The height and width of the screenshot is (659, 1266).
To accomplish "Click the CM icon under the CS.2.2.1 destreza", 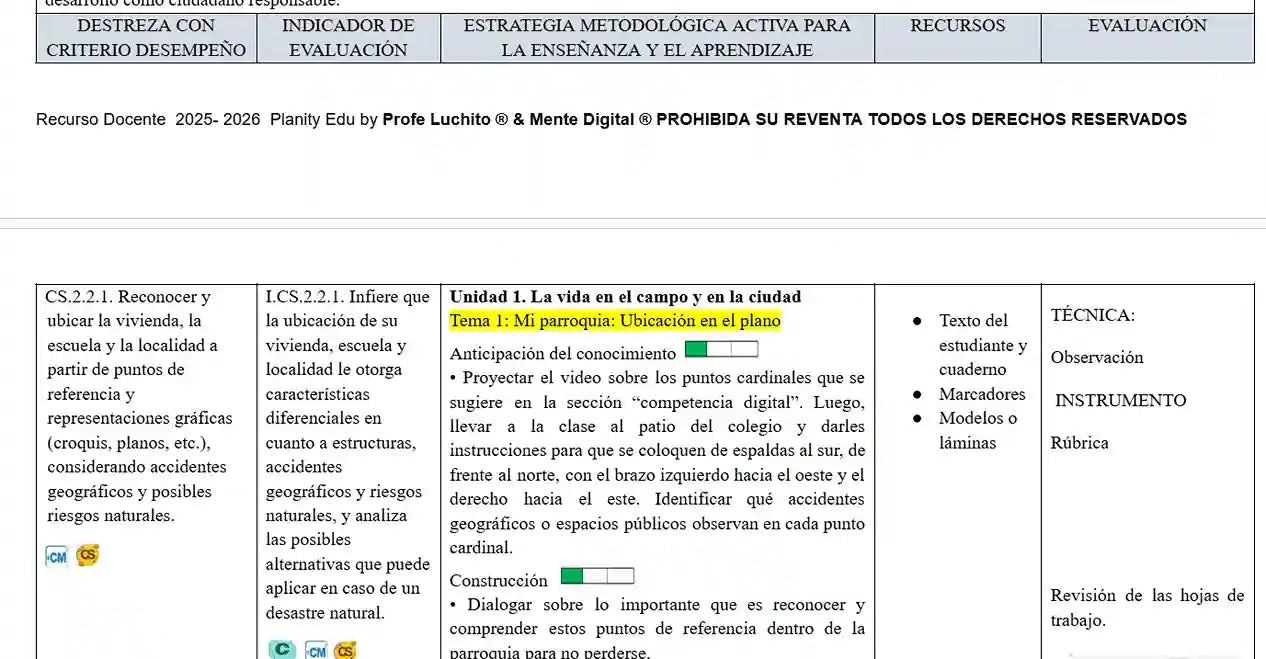I will pyautogui.click(x=57, y=557).
